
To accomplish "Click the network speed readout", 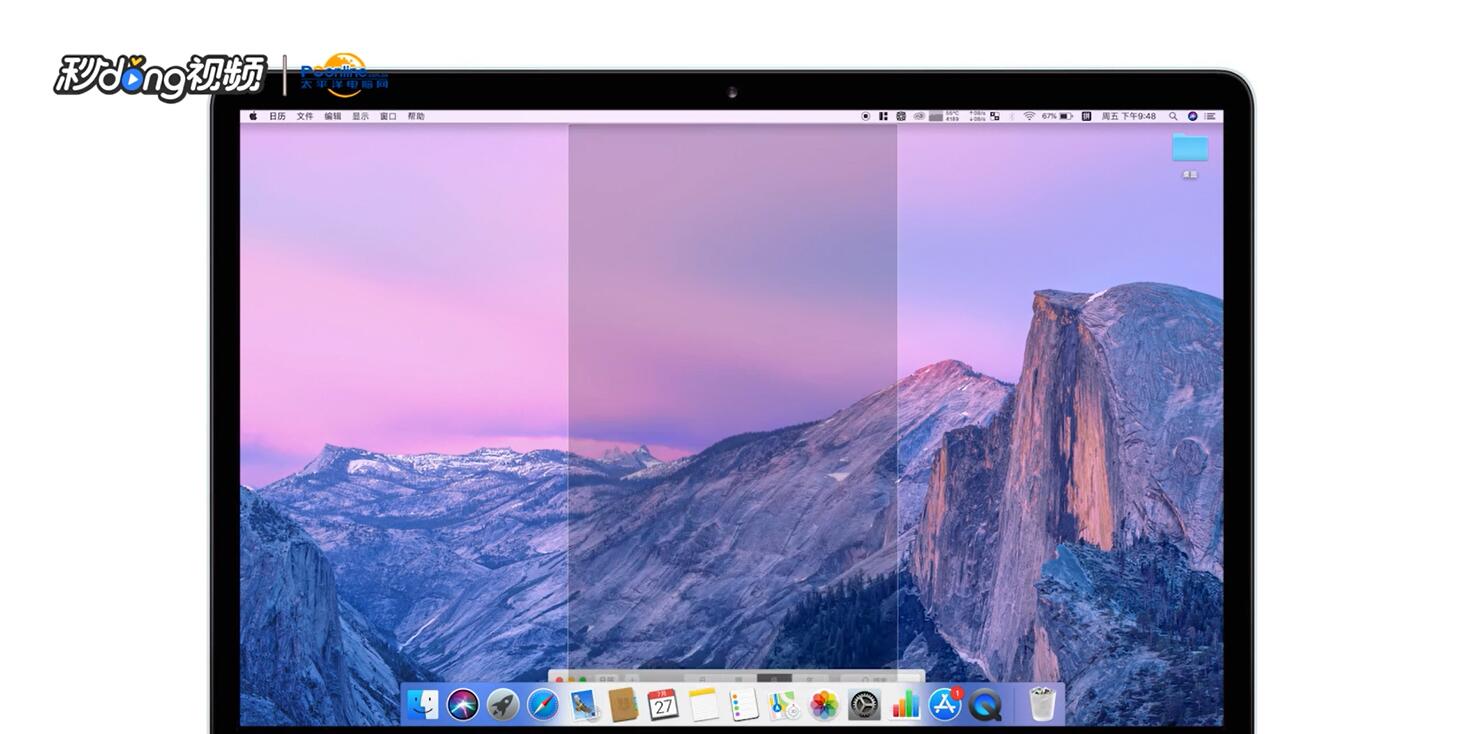I will 978,116.
